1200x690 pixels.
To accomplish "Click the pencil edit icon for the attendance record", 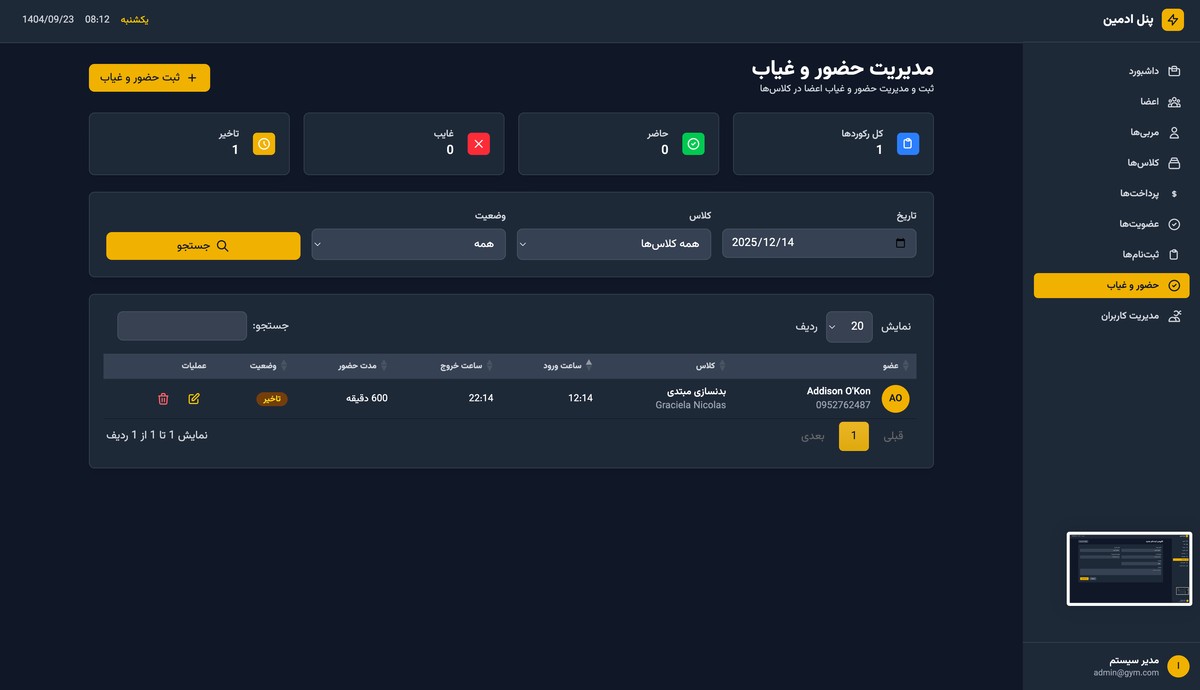I will 194,399.
